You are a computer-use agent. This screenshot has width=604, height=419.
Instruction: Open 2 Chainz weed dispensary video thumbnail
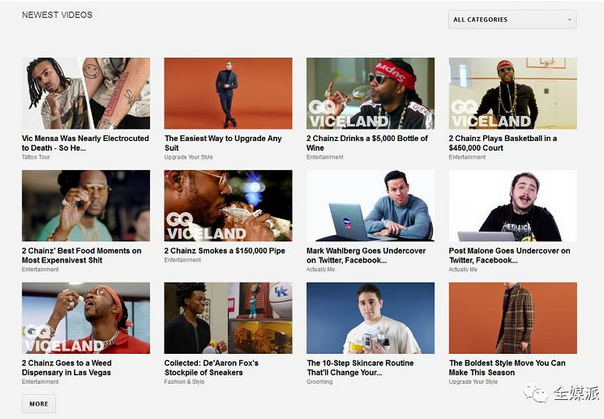pos(86,318)
